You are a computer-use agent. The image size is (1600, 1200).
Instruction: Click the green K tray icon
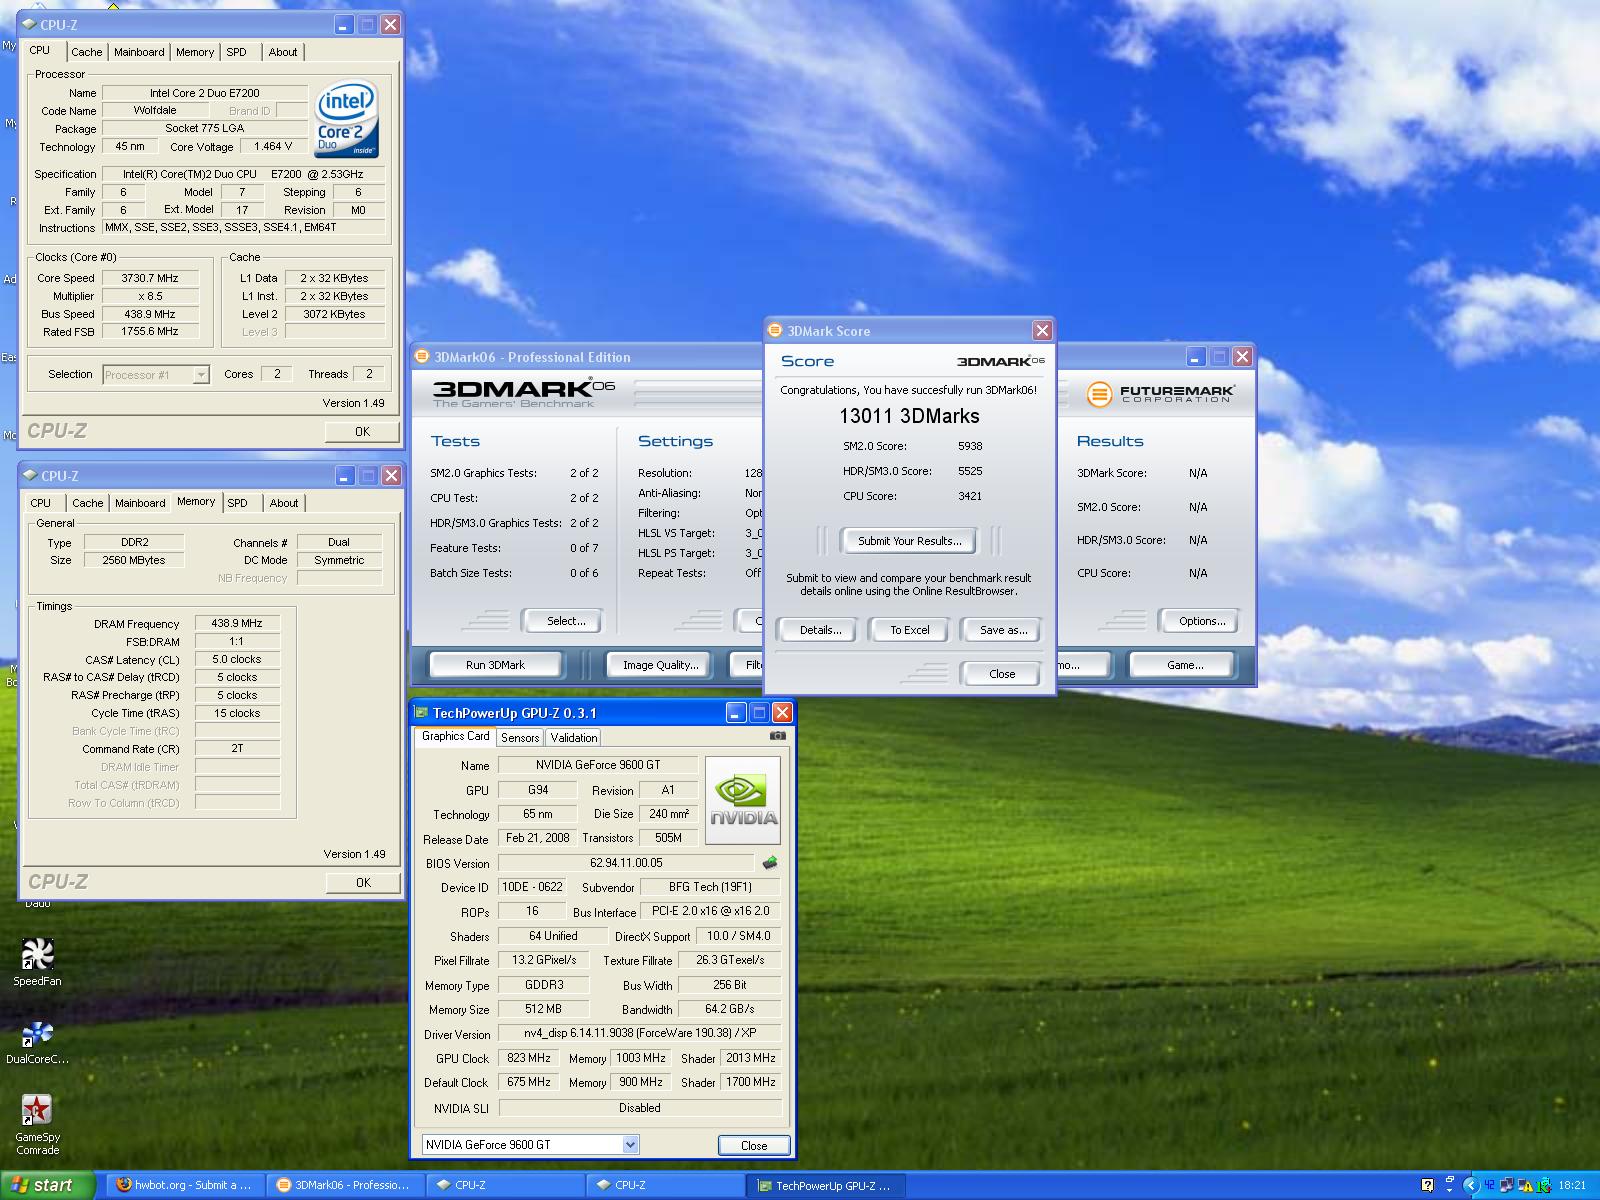point(1545,1185)
